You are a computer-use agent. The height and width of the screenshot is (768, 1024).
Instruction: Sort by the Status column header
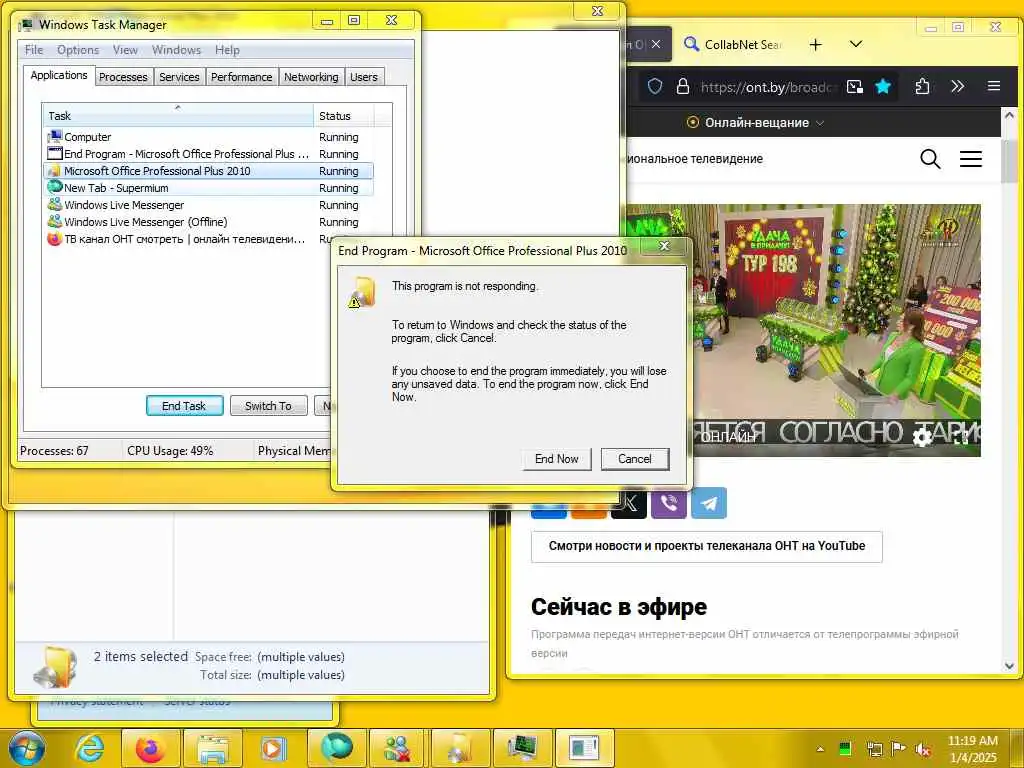click(x=344, y=116)
